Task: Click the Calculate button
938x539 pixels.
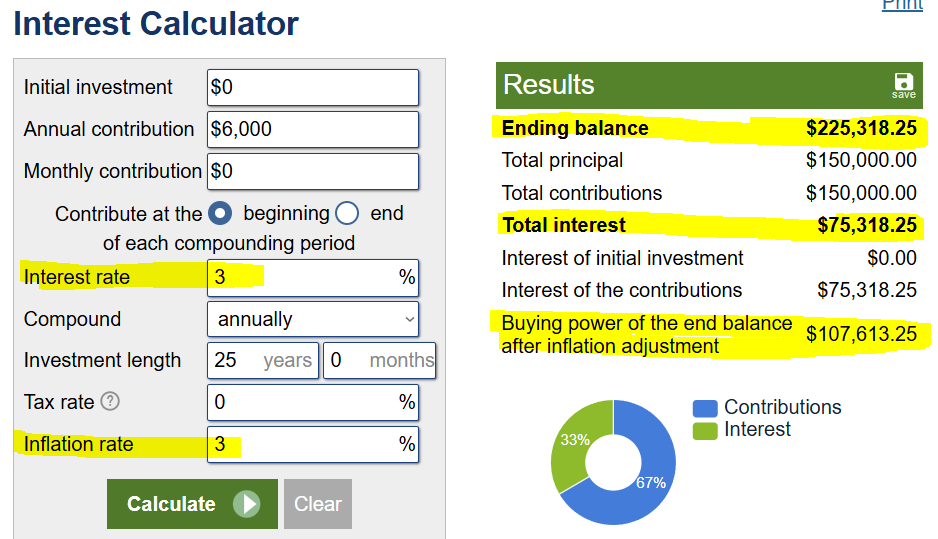Action: 192,504
